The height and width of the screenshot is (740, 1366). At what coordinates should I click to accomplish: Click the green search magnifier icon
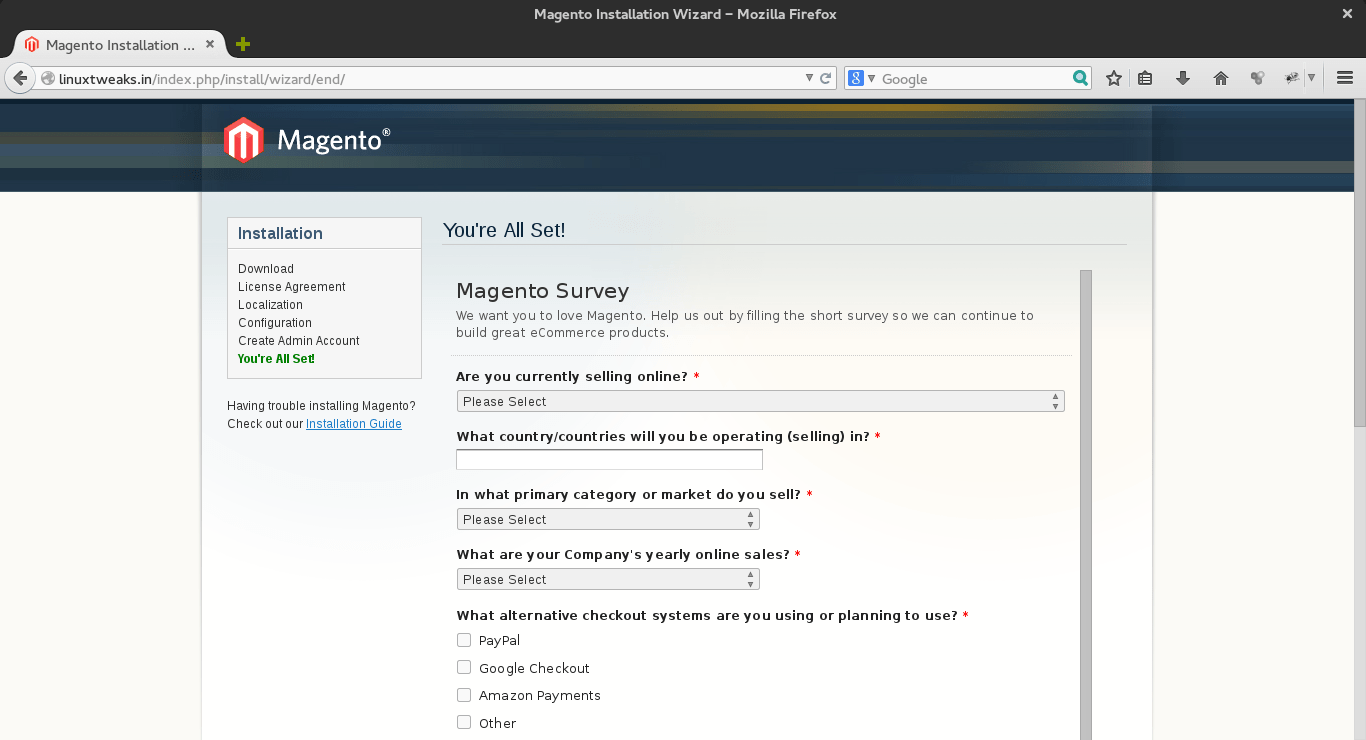[1080, 78]
